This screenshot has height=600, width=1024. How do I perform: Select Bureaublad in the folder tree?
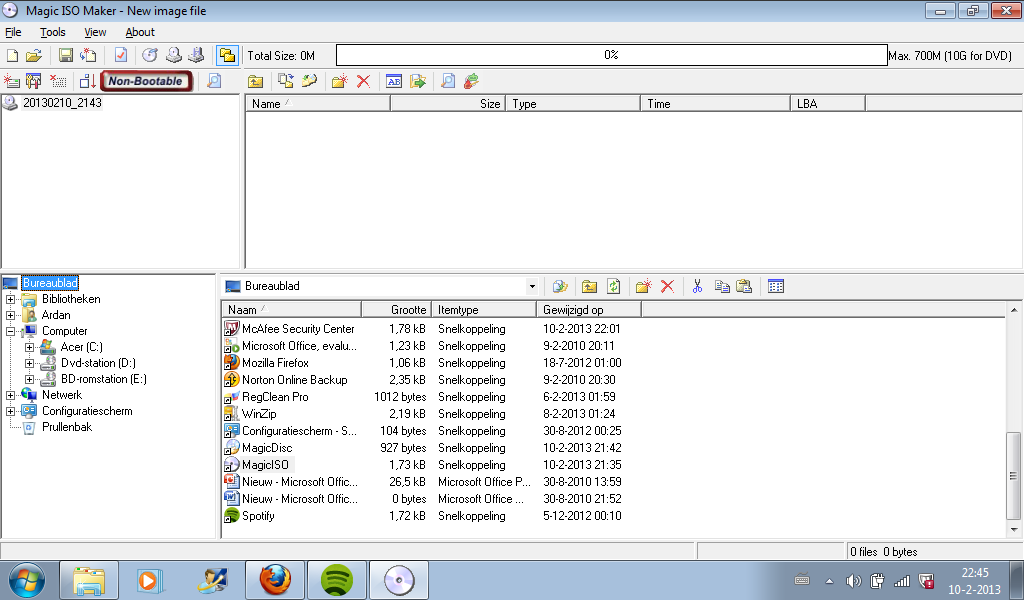pos(50,283)
